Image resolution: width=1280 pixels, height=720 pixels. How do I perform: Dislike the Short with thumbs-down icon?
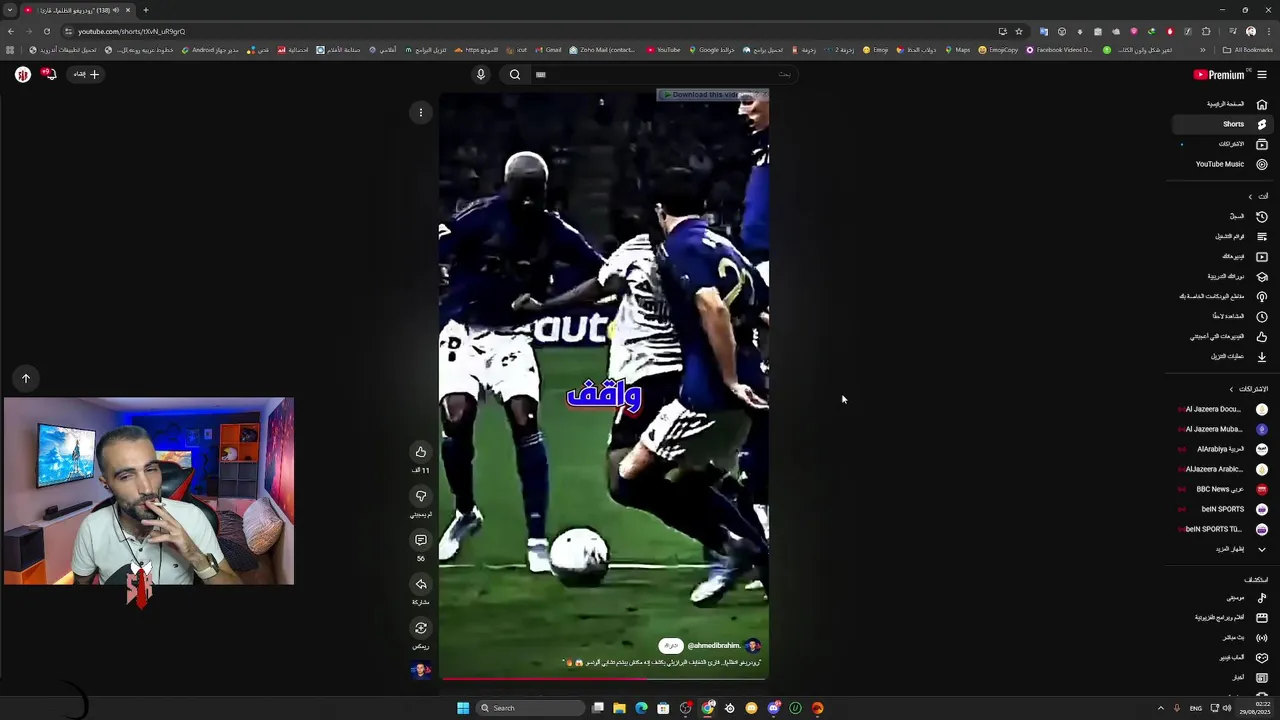(421, 496)
